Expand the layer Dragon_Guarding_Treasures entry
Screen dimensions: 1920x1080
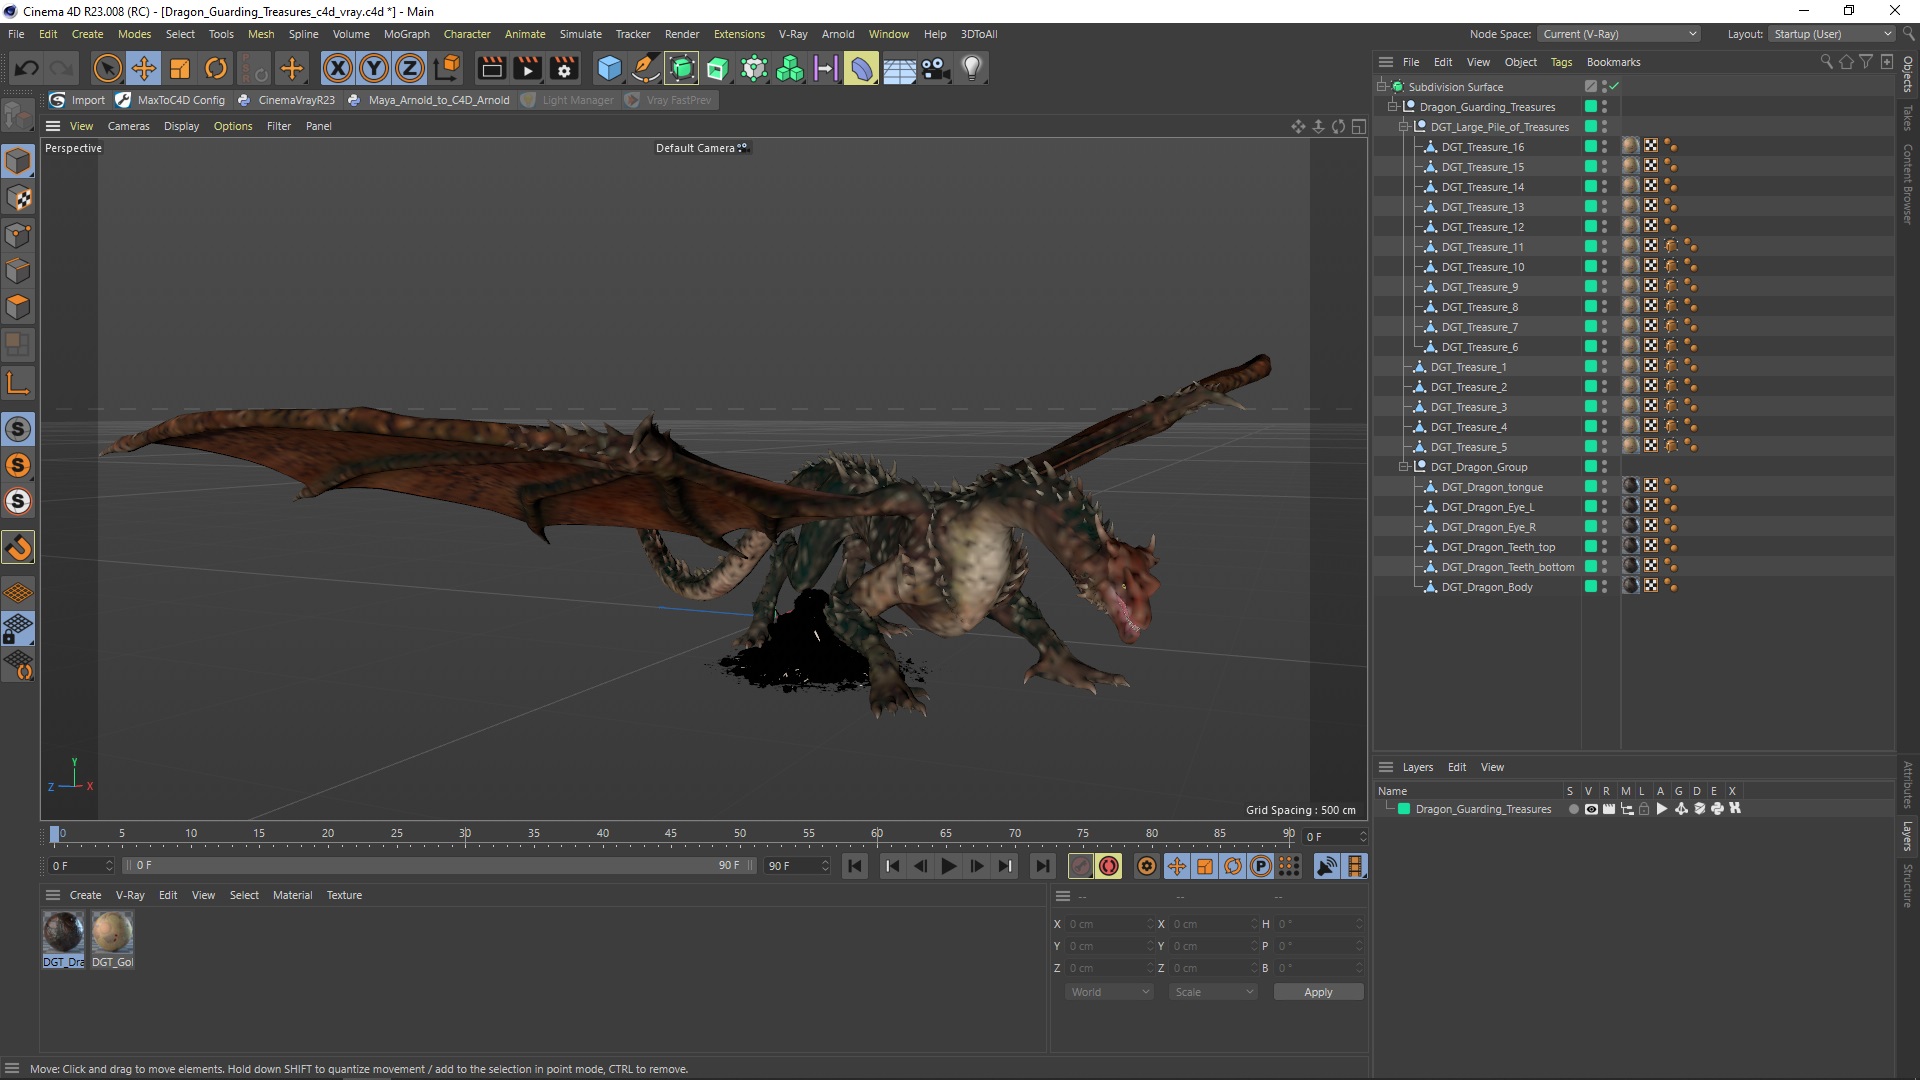(x=1388, y=808)
